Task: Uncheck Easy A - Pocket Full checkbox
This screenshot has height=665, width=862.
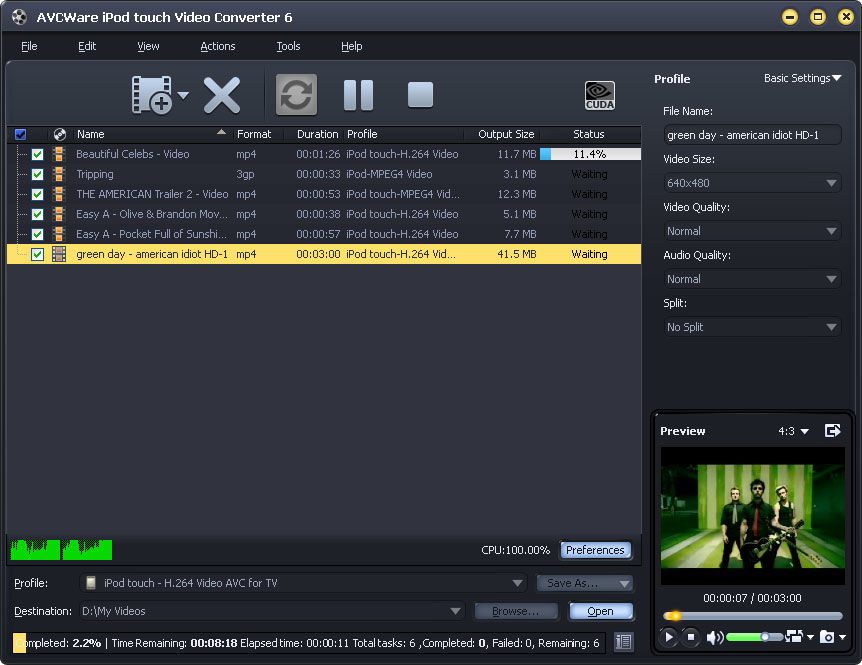Action: coord(37,235)
